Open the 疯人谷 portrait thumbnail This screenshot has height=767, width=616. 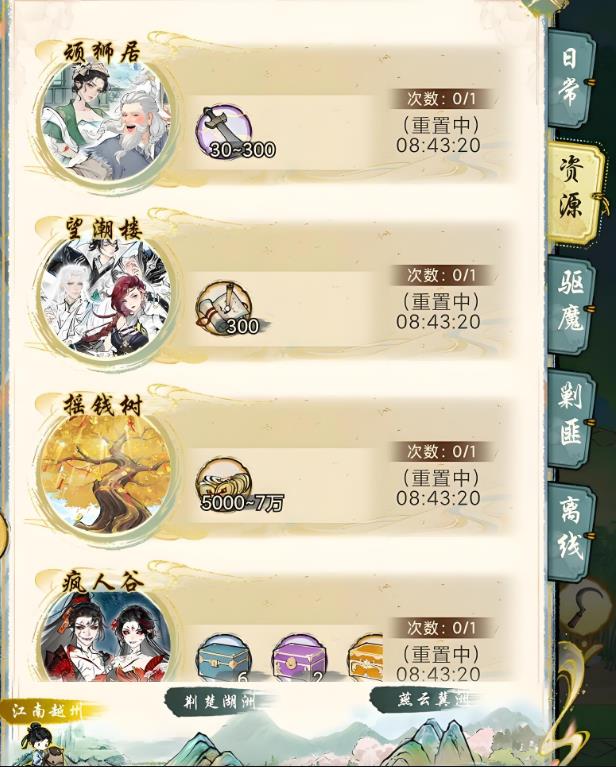coord(106,634)
